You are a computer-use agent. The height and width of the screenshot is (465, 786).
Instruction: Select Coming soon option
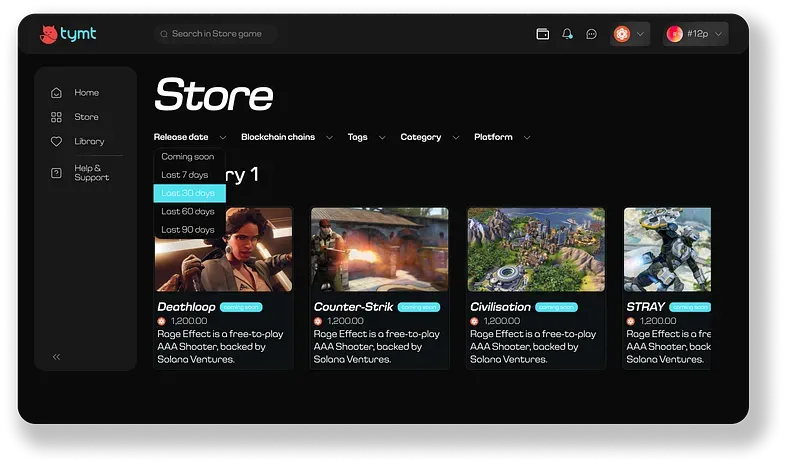click(189, 156)
